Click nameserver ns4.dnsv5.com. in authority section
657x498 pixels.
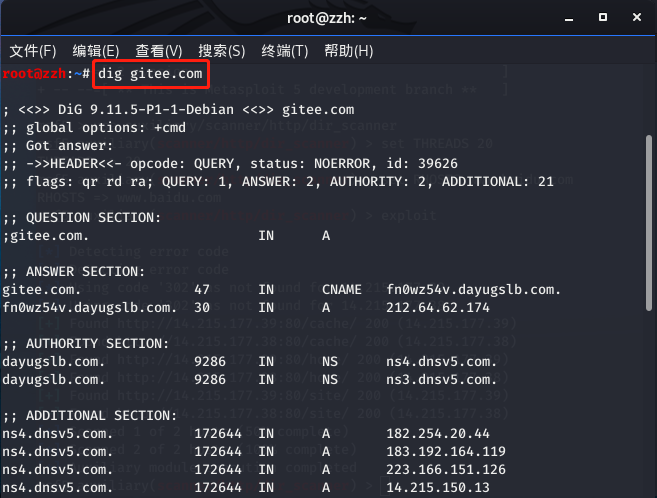click(442, 362)
